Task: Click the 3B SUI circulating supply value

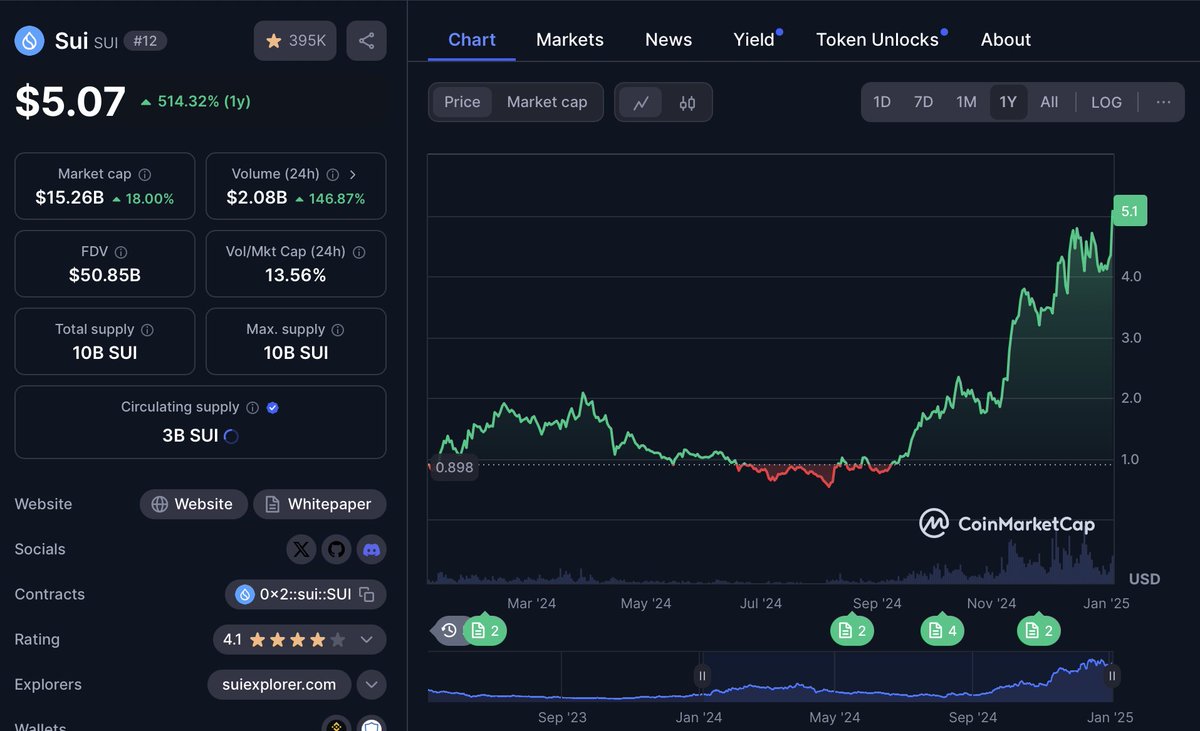Action: click(x=190, y=436)
